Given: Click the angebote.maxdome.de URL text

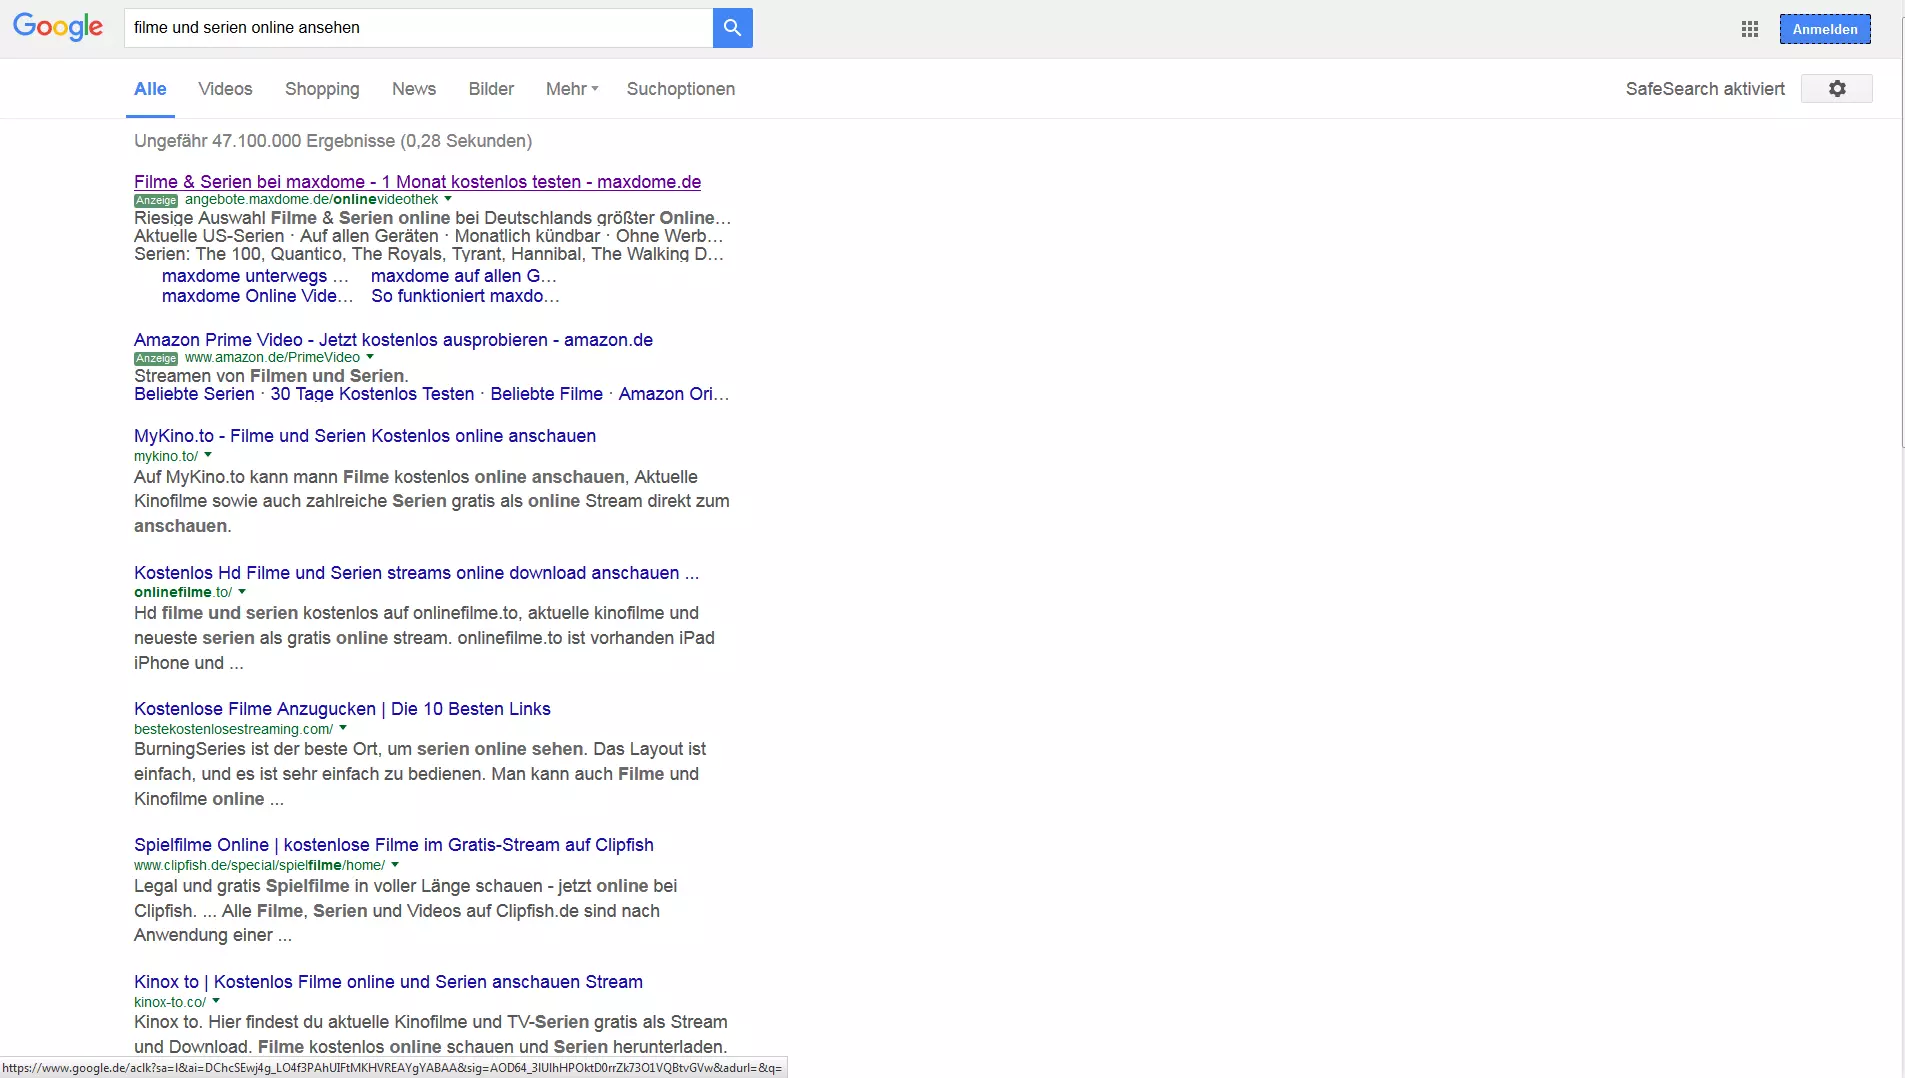Looking at the screenshot, I should 311,199.
